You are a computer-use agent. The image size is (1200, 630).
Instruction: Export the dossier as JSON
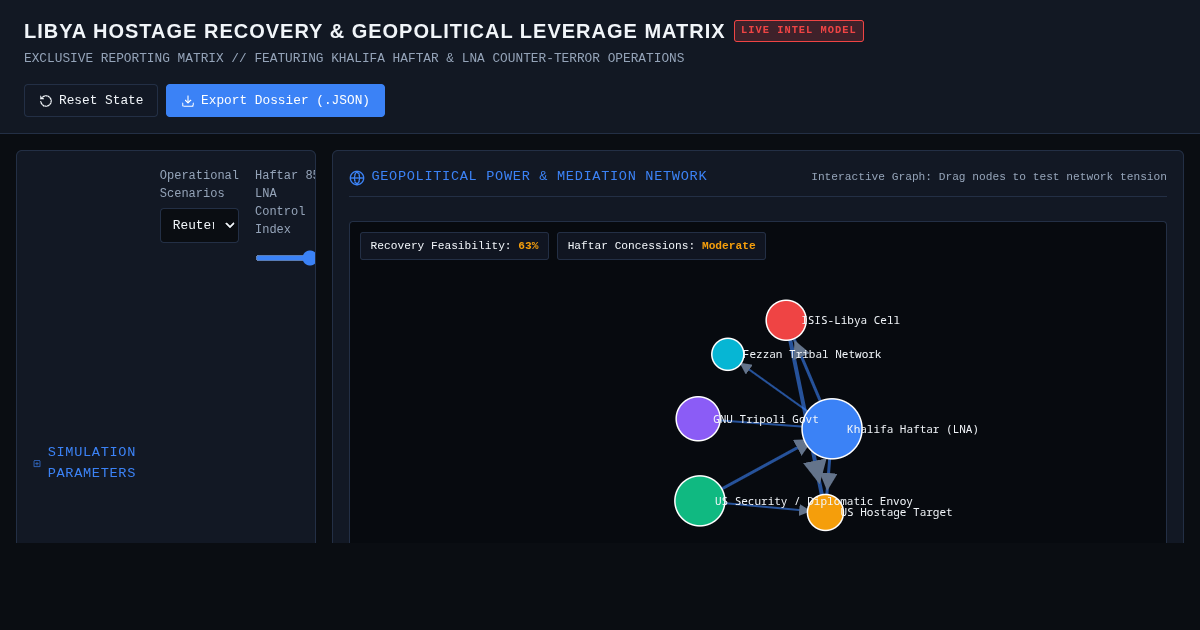pyautogui.click(x=275, y=100)
